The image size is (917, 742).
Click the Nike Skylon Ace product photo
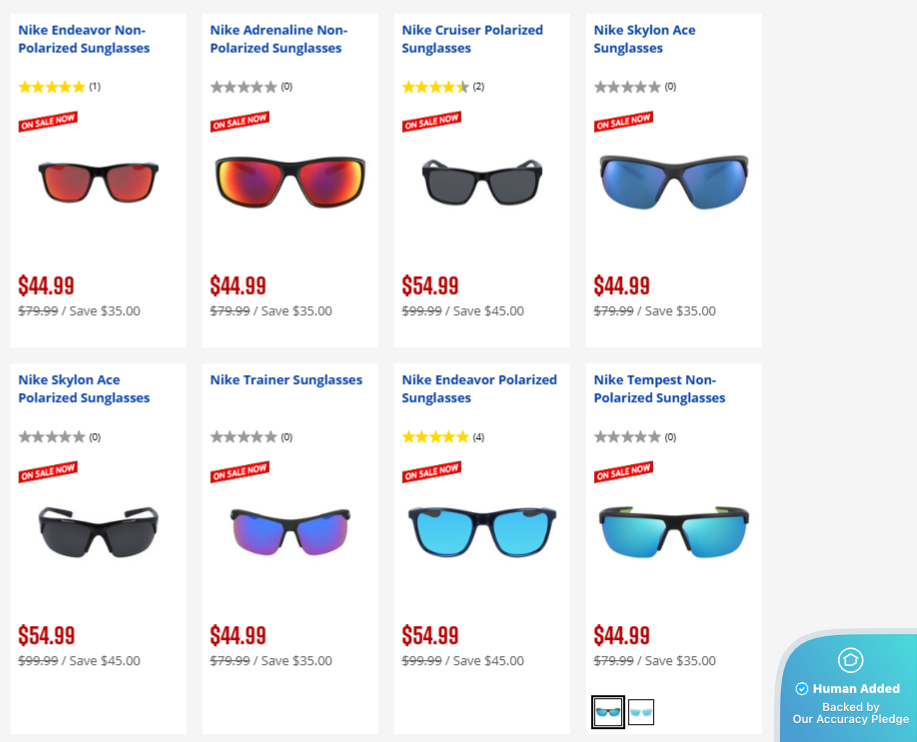(x=673, y=181)
